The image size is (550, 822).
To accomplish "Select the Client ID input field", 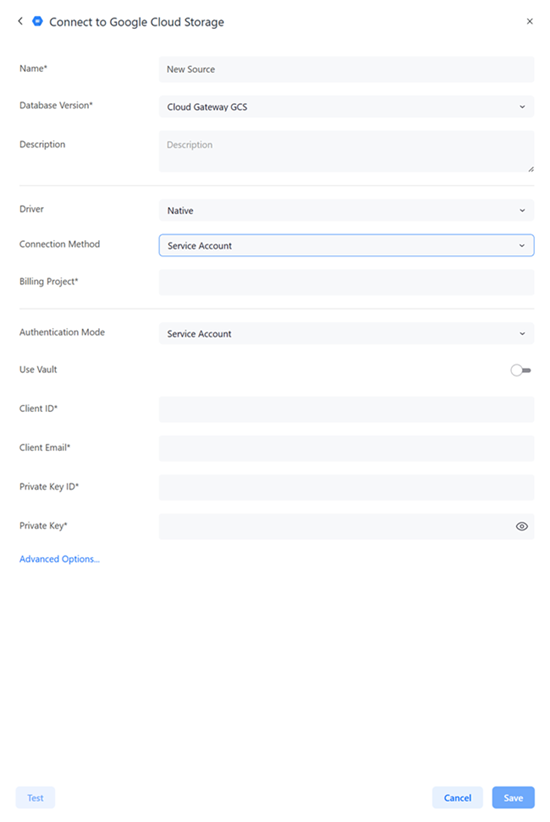I will 347,409.
